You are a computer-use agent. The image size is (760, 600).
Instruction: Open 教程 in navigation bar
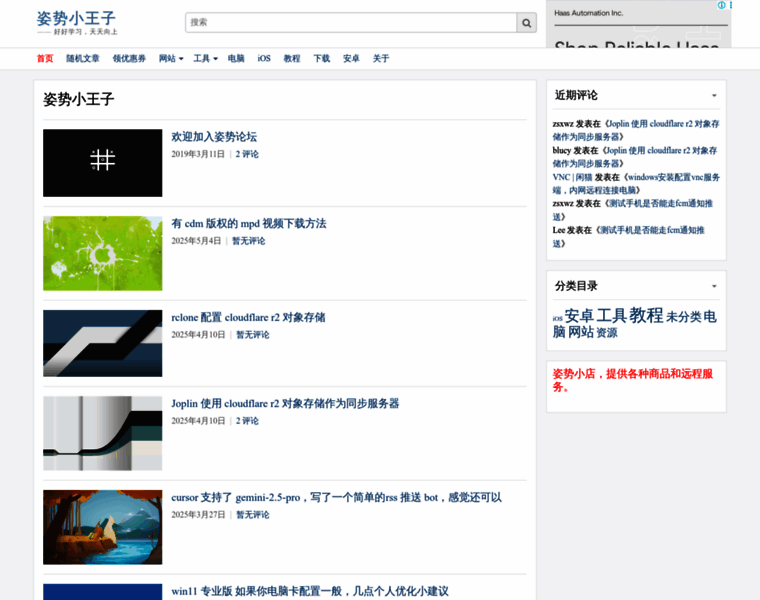tap(292, 59)
